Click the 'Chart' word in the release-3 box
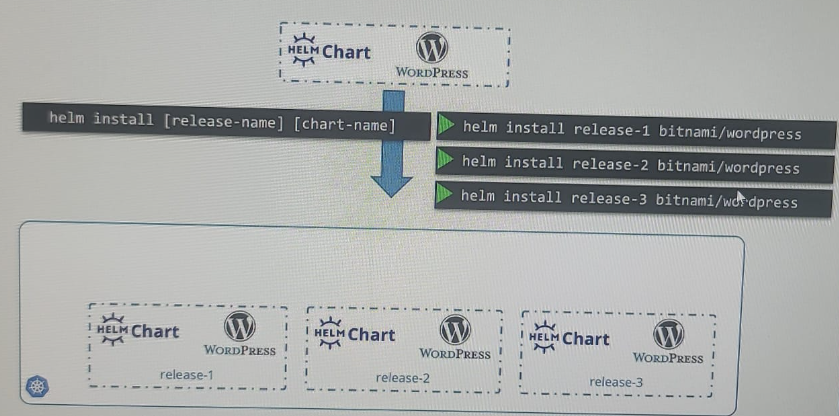839x416 pixels. click(x=585, y=339)
